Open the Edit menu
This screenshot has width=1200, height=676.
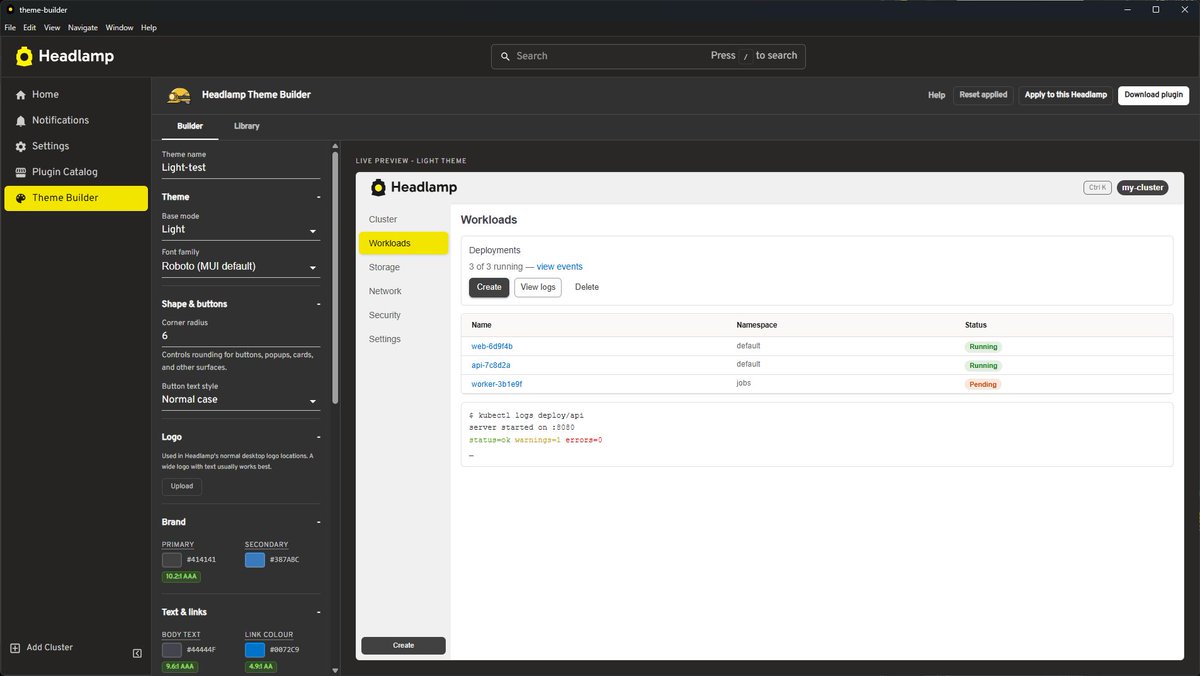(30, 28)
